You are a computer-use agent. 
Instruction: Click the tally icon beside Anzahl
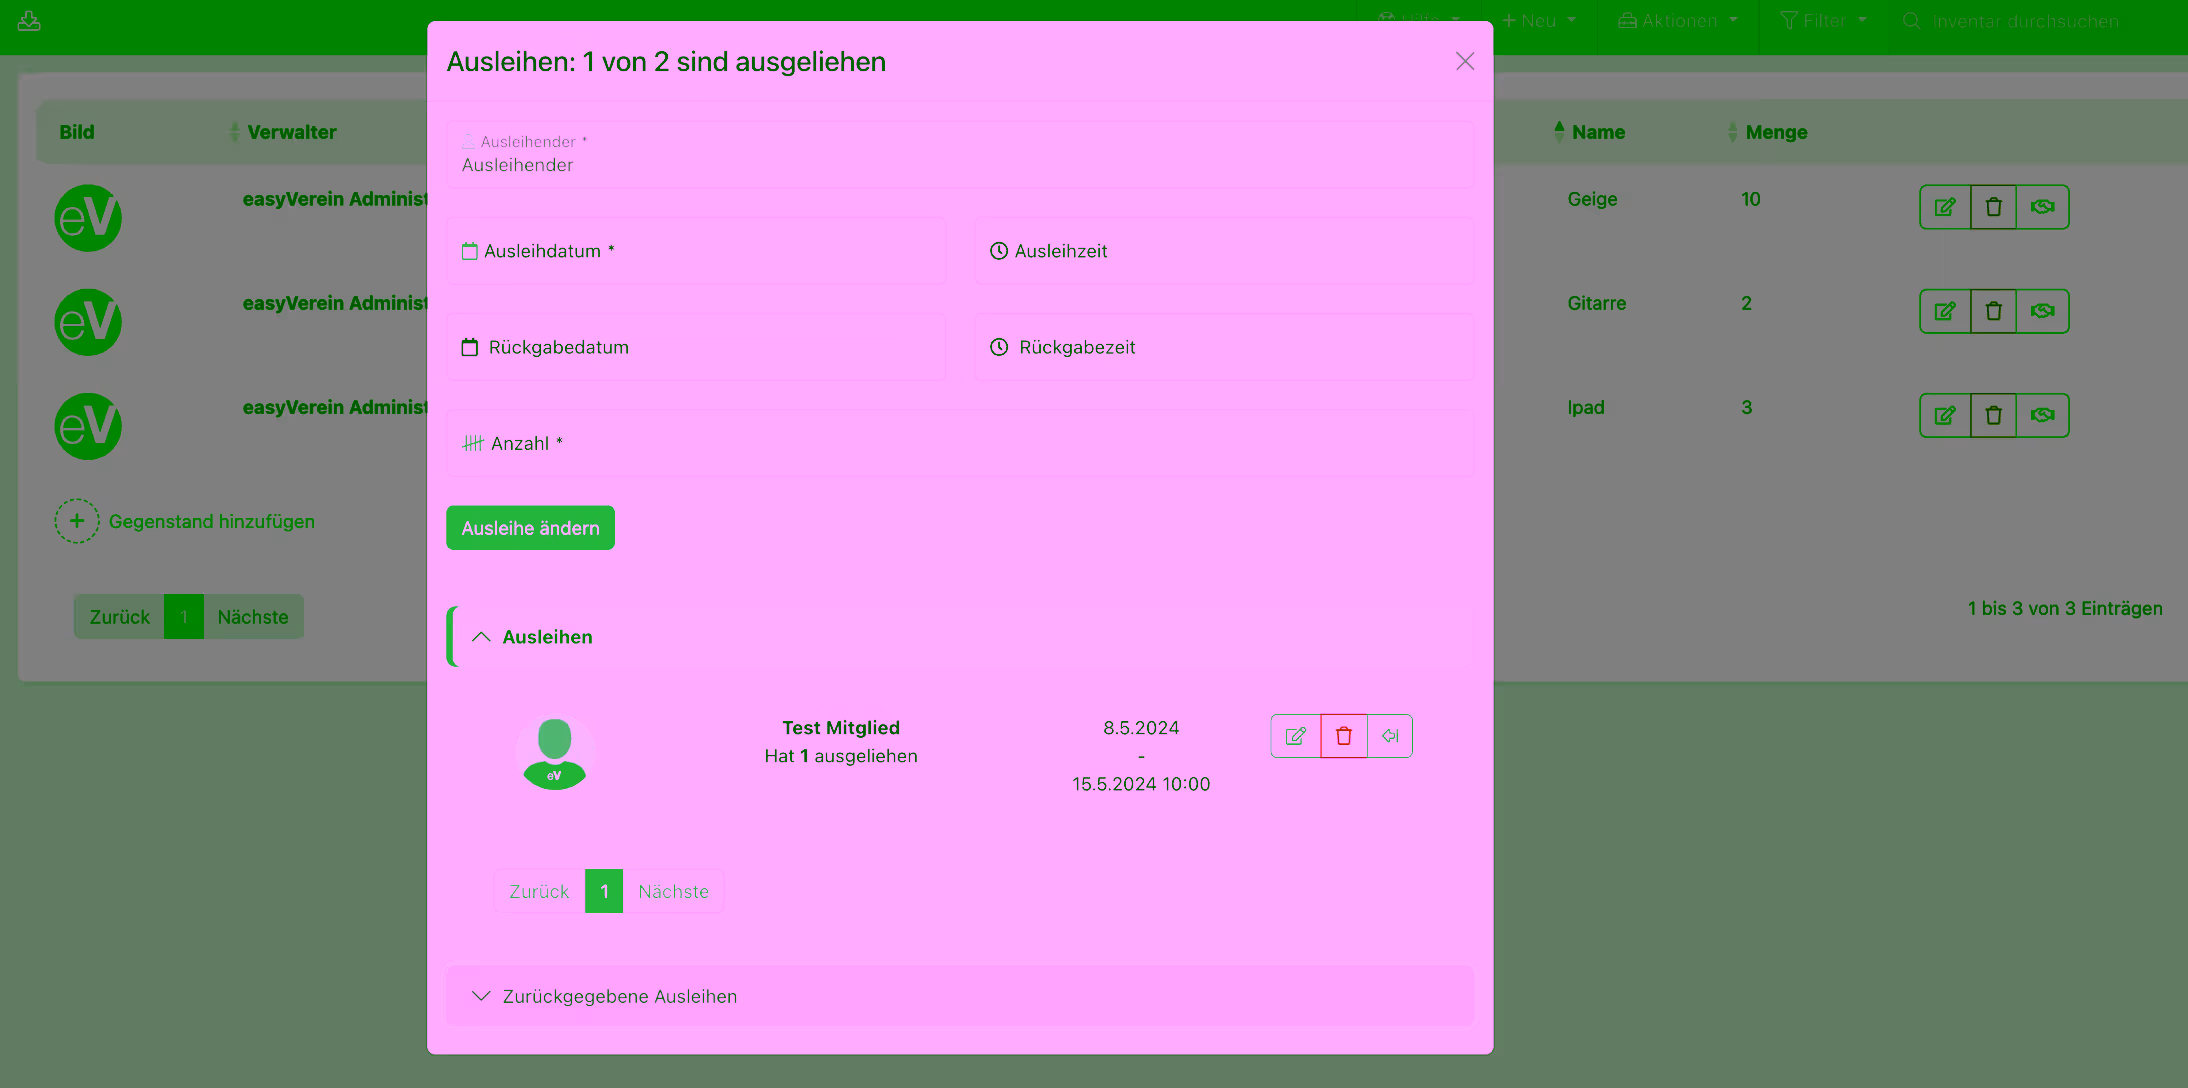coord(473,443)
